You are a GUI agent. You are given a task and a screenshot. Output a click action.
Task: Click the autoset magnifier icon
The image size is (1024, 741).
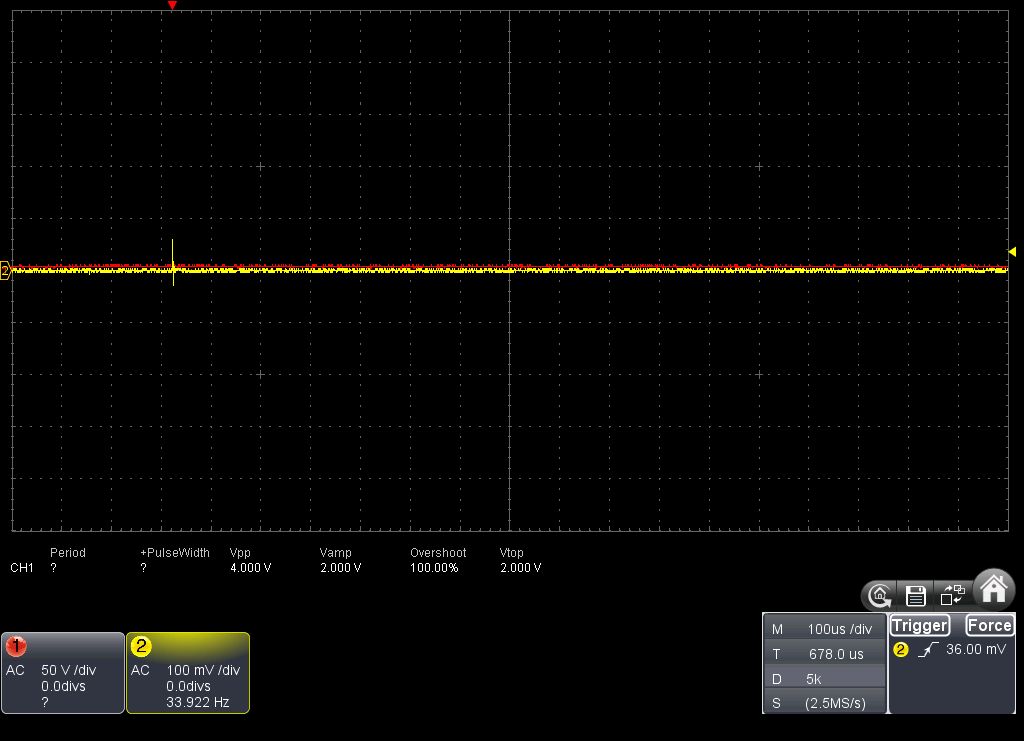click(880, 595)
